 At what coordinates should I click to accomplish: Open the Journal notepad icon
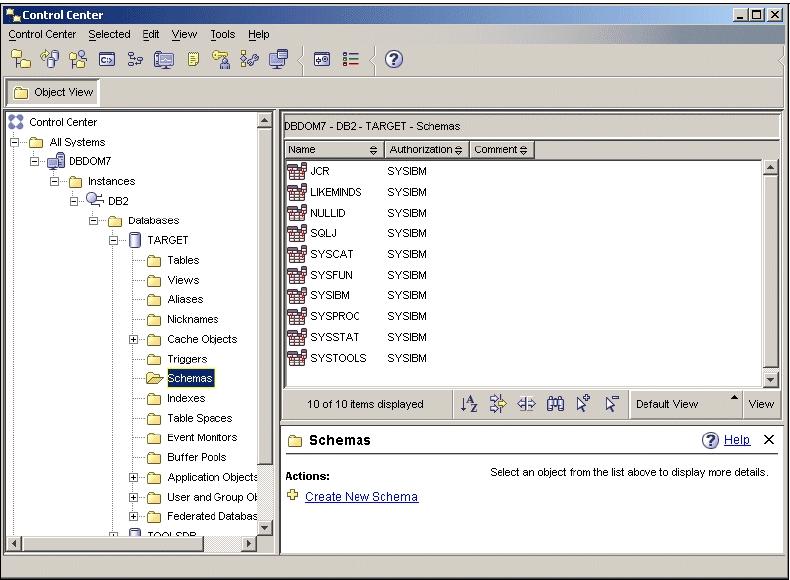(x=193, y=59)
